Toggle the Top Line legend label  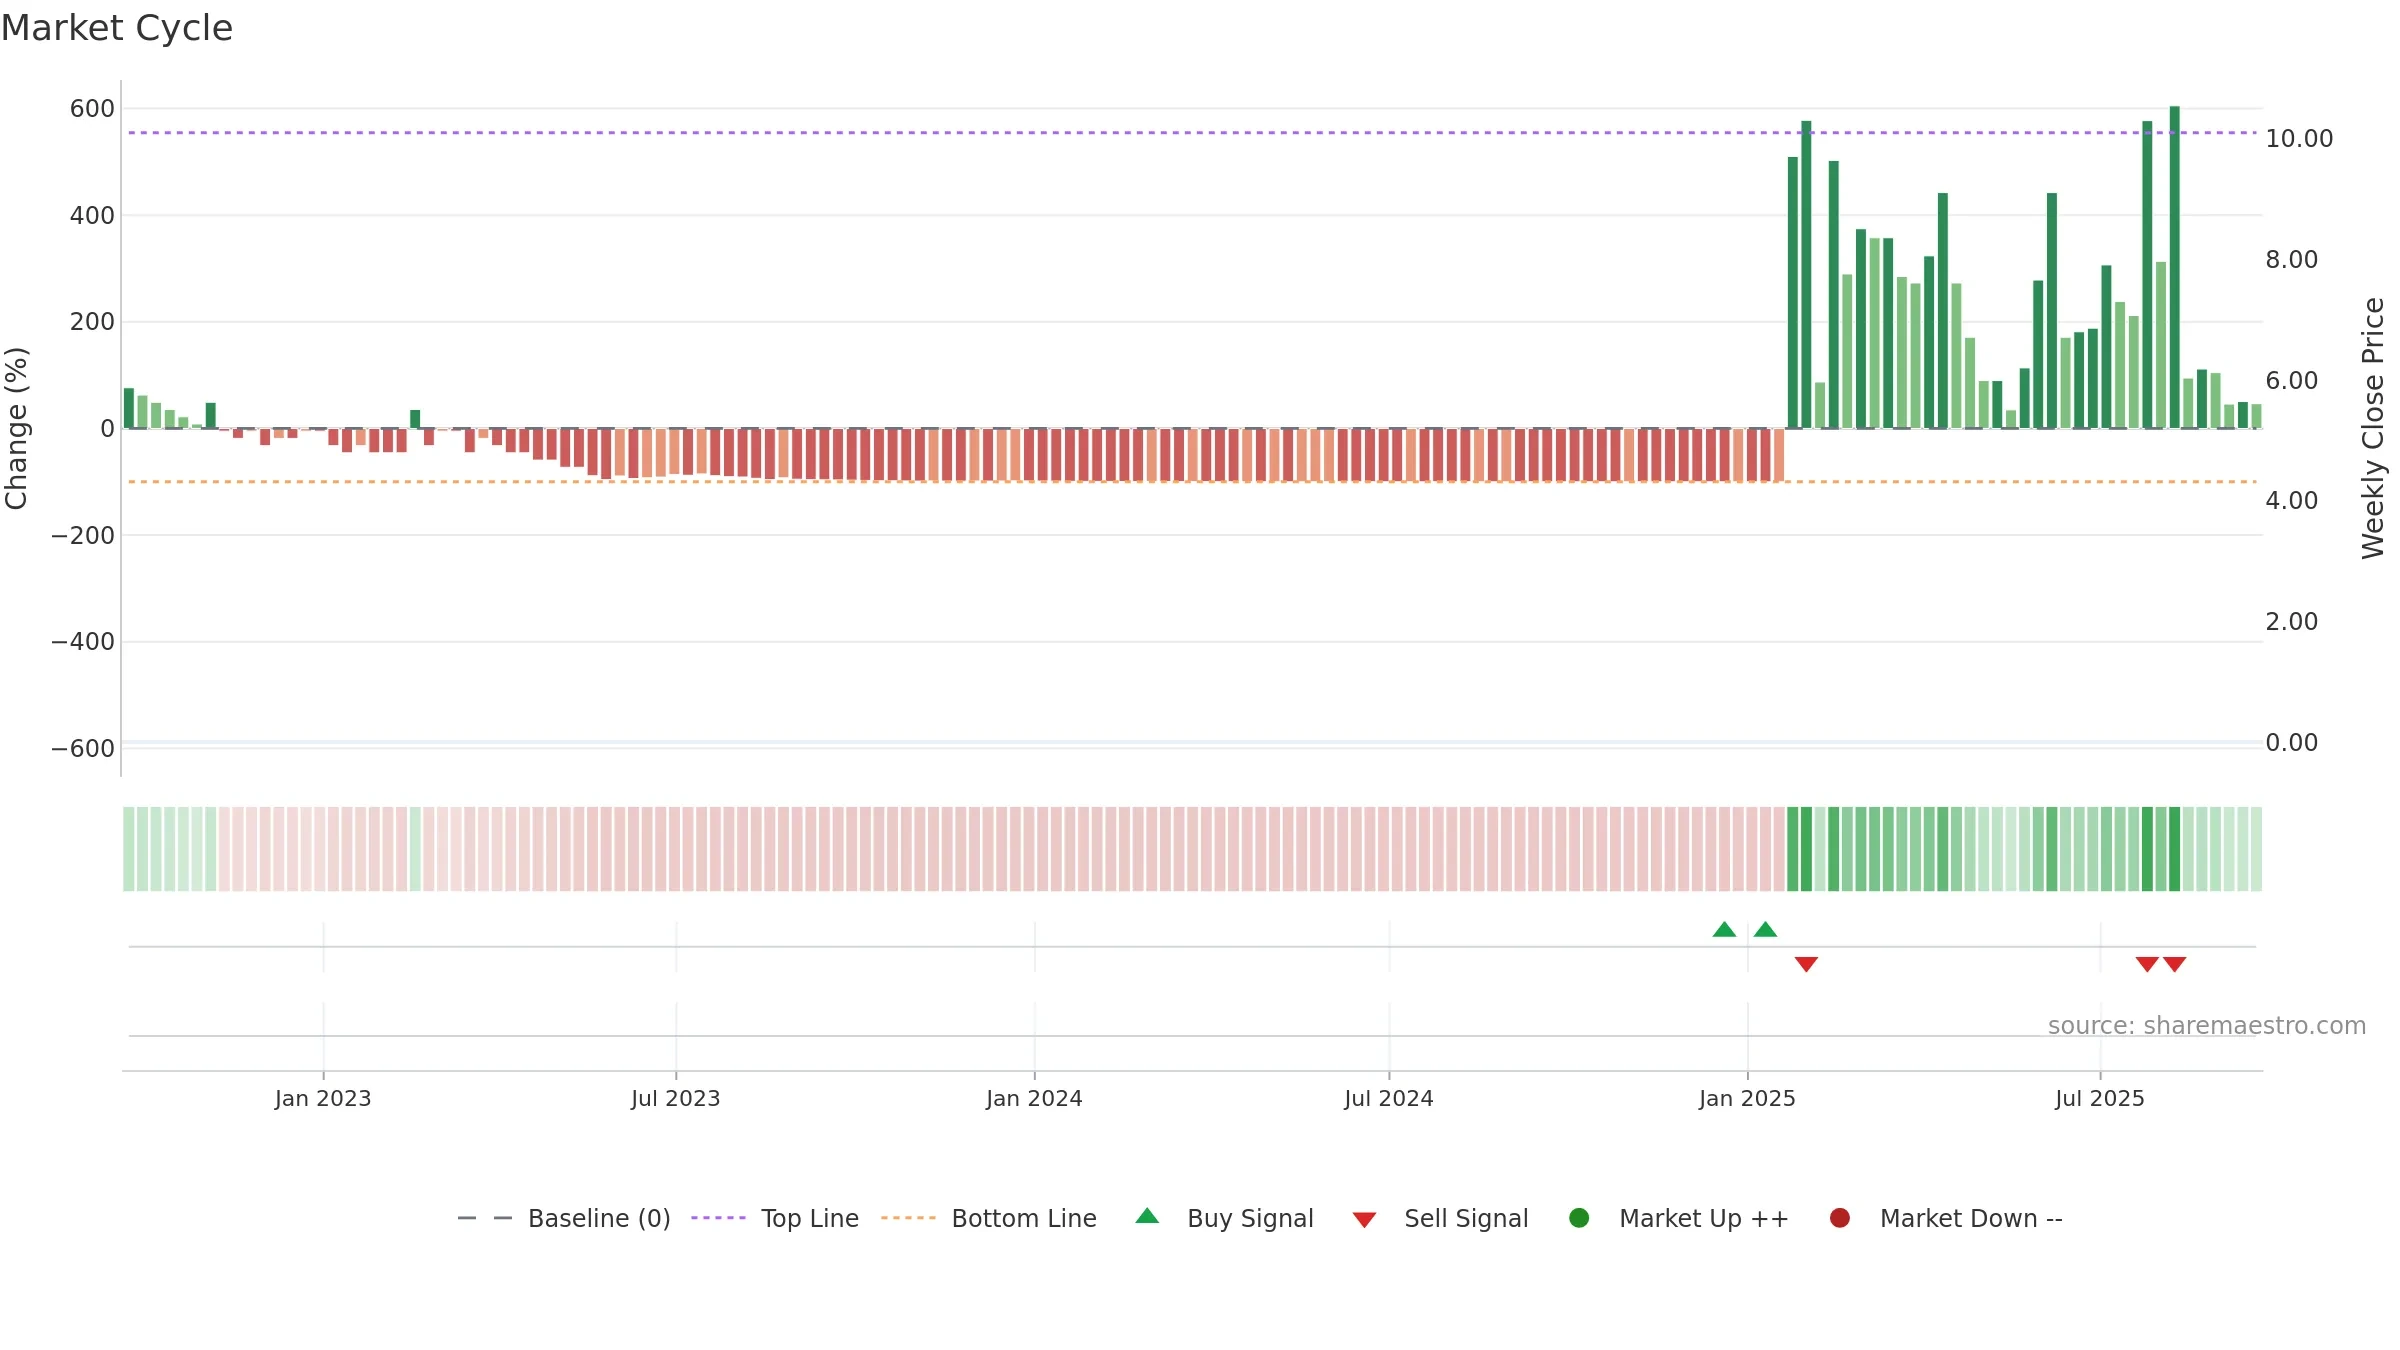pyautogui.click(x=810, y=1218)
